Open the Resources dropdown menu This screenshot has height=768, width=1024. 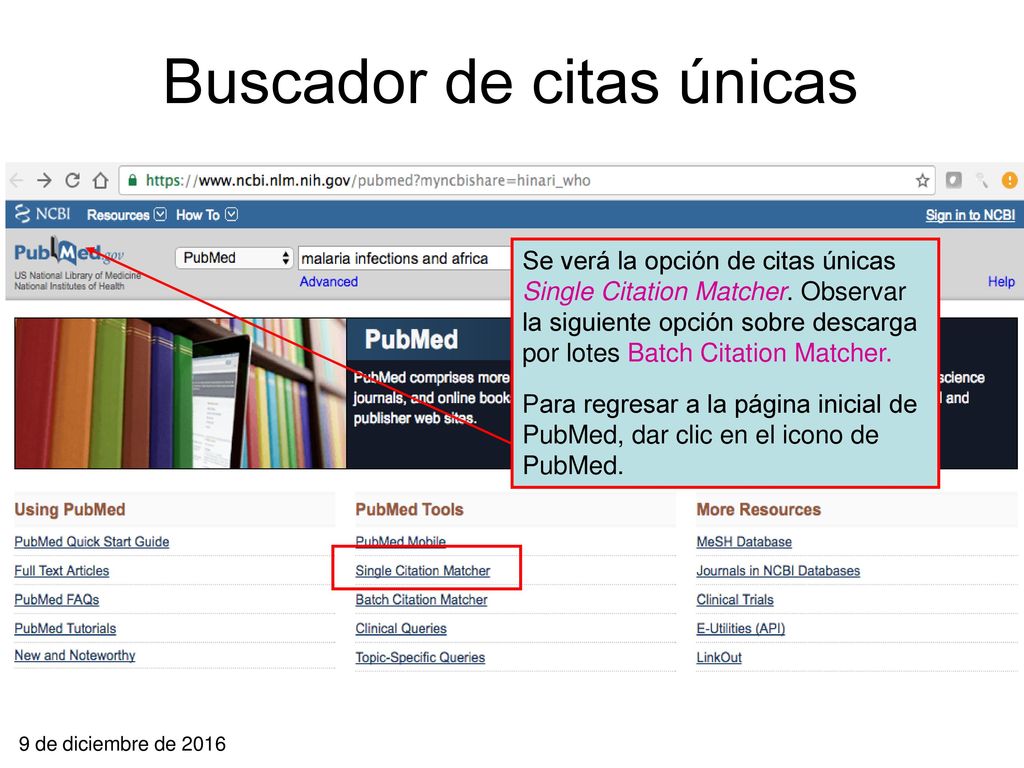tap(127, 215)
